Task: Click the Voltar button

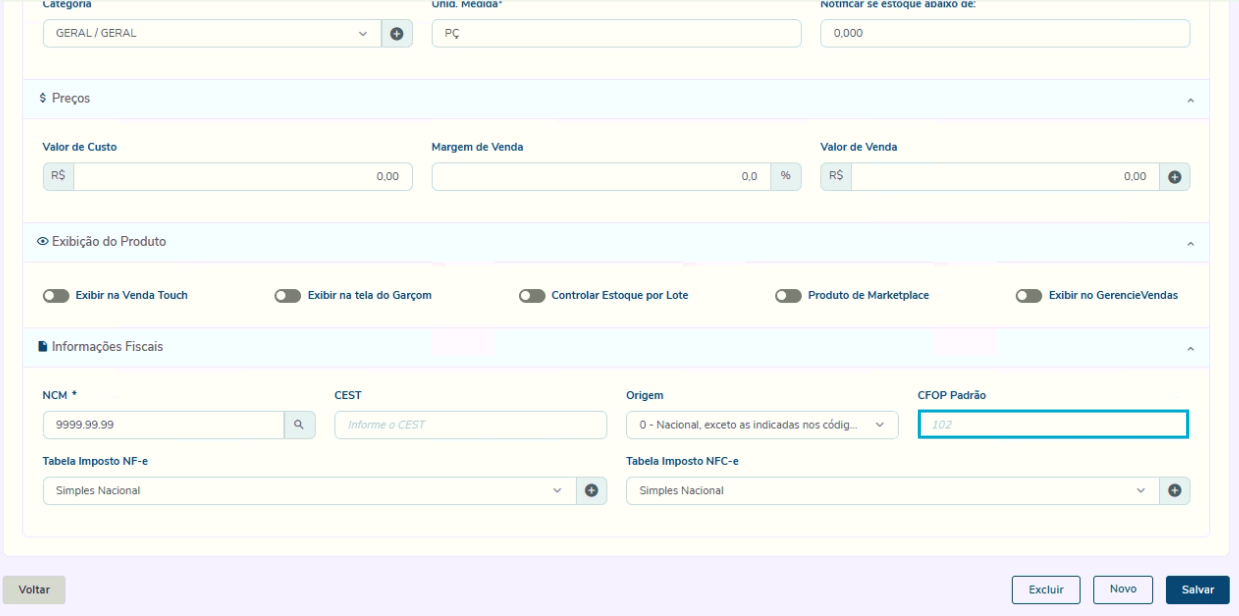Action: point(34,590)
